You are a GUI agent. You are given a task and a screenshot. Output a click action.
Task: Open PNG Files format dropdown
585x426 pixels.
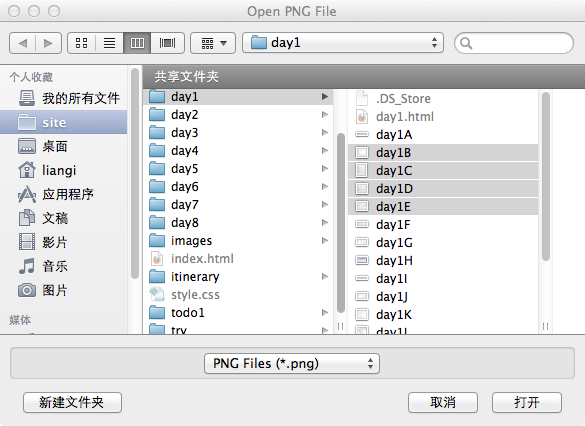[292, 363]
